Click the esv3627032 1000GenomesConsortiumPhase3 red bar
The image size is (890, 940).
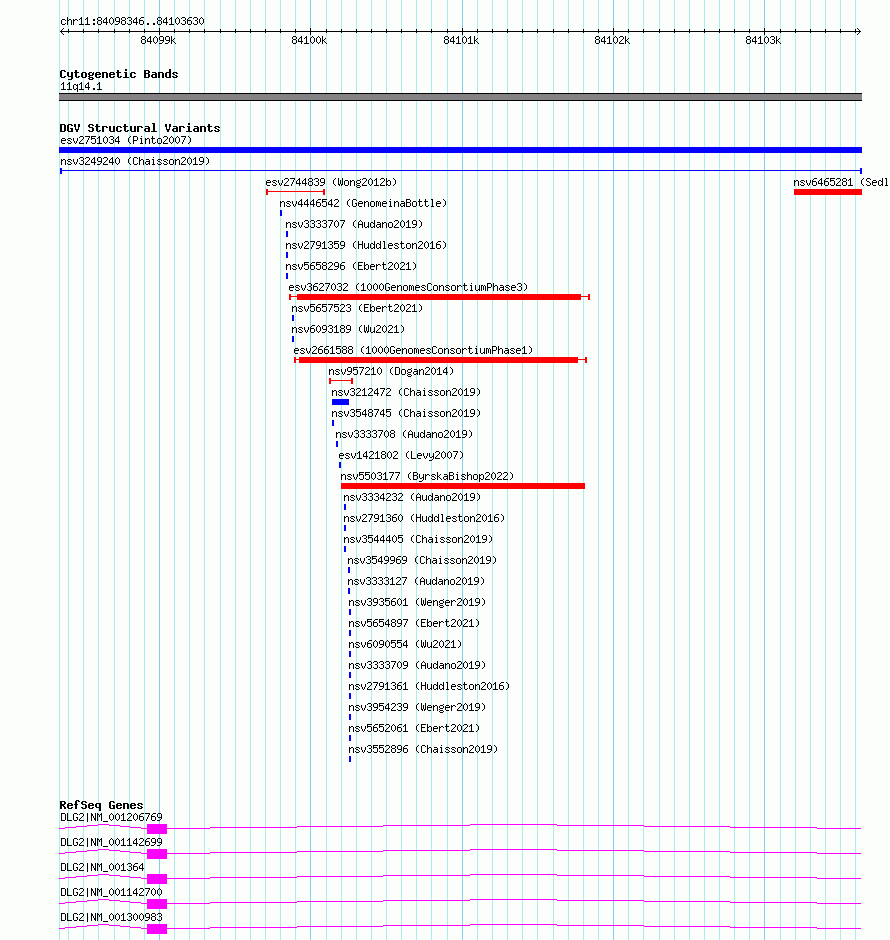click(x=439, y=297)
